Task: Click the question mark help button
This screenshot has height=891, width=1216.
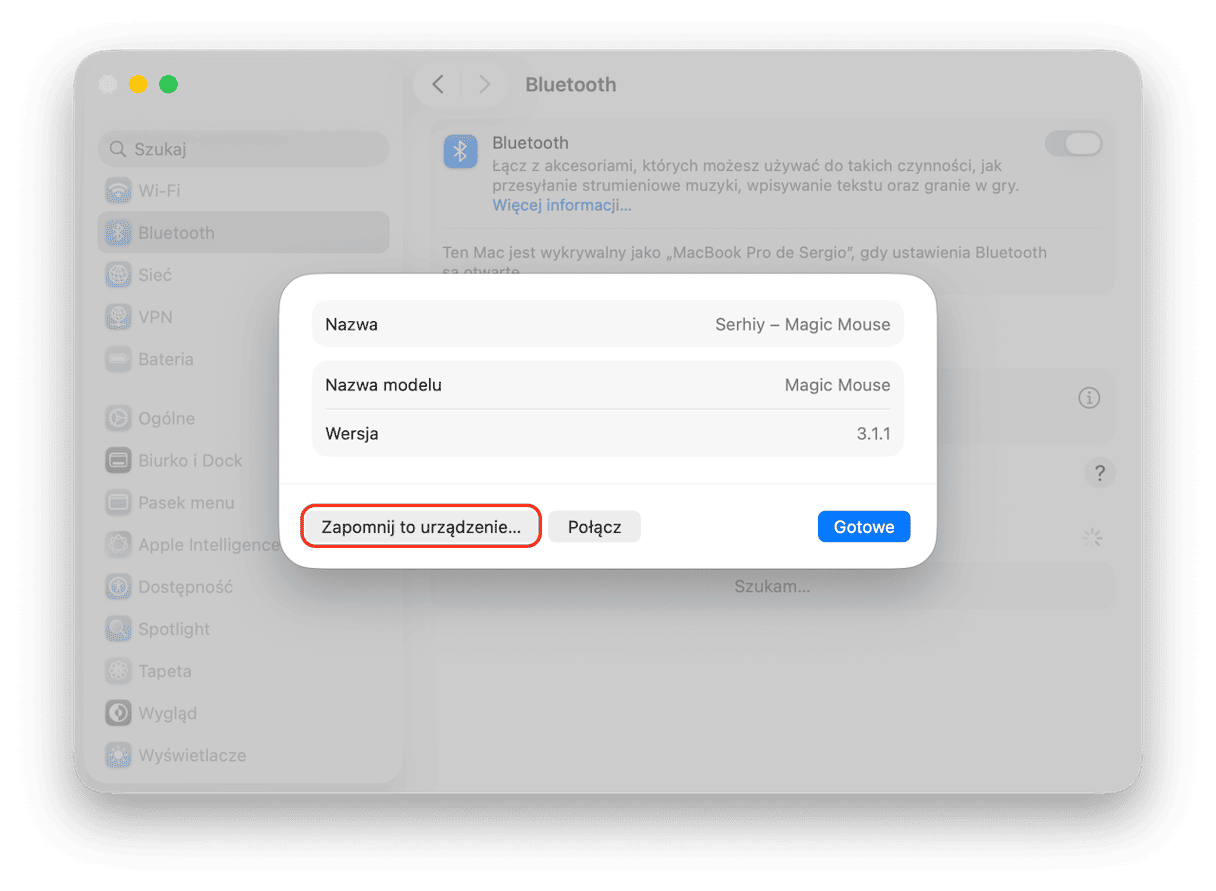Action: tap(1100, 473)
